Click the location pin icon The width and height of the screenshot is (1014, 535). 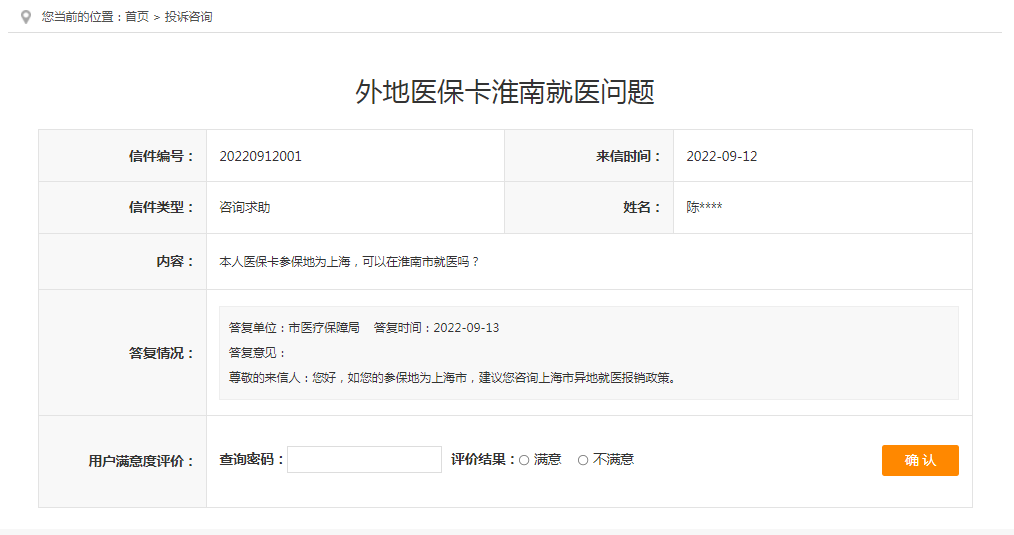[26, 17]
